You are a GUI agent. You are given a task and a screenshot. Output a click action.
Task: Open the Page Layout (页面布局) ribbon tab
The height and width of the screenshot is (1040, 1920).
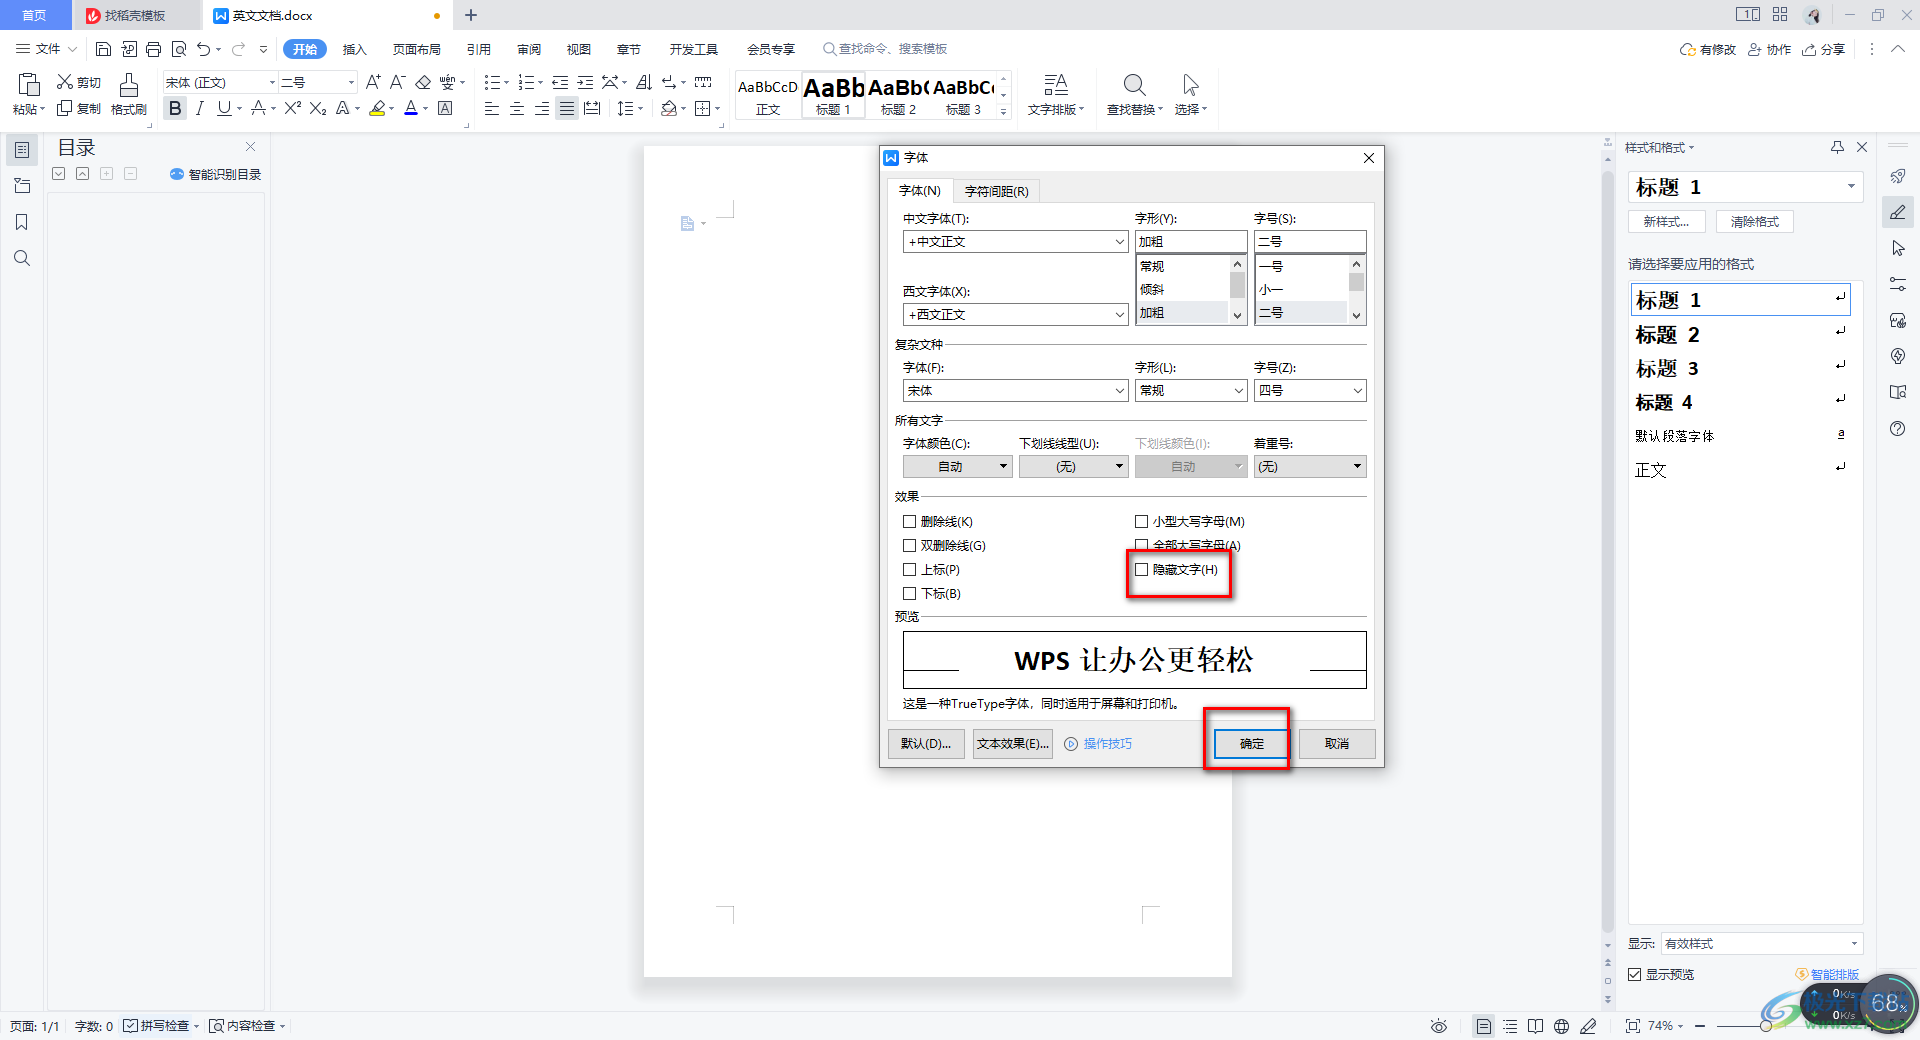[416, 49]
